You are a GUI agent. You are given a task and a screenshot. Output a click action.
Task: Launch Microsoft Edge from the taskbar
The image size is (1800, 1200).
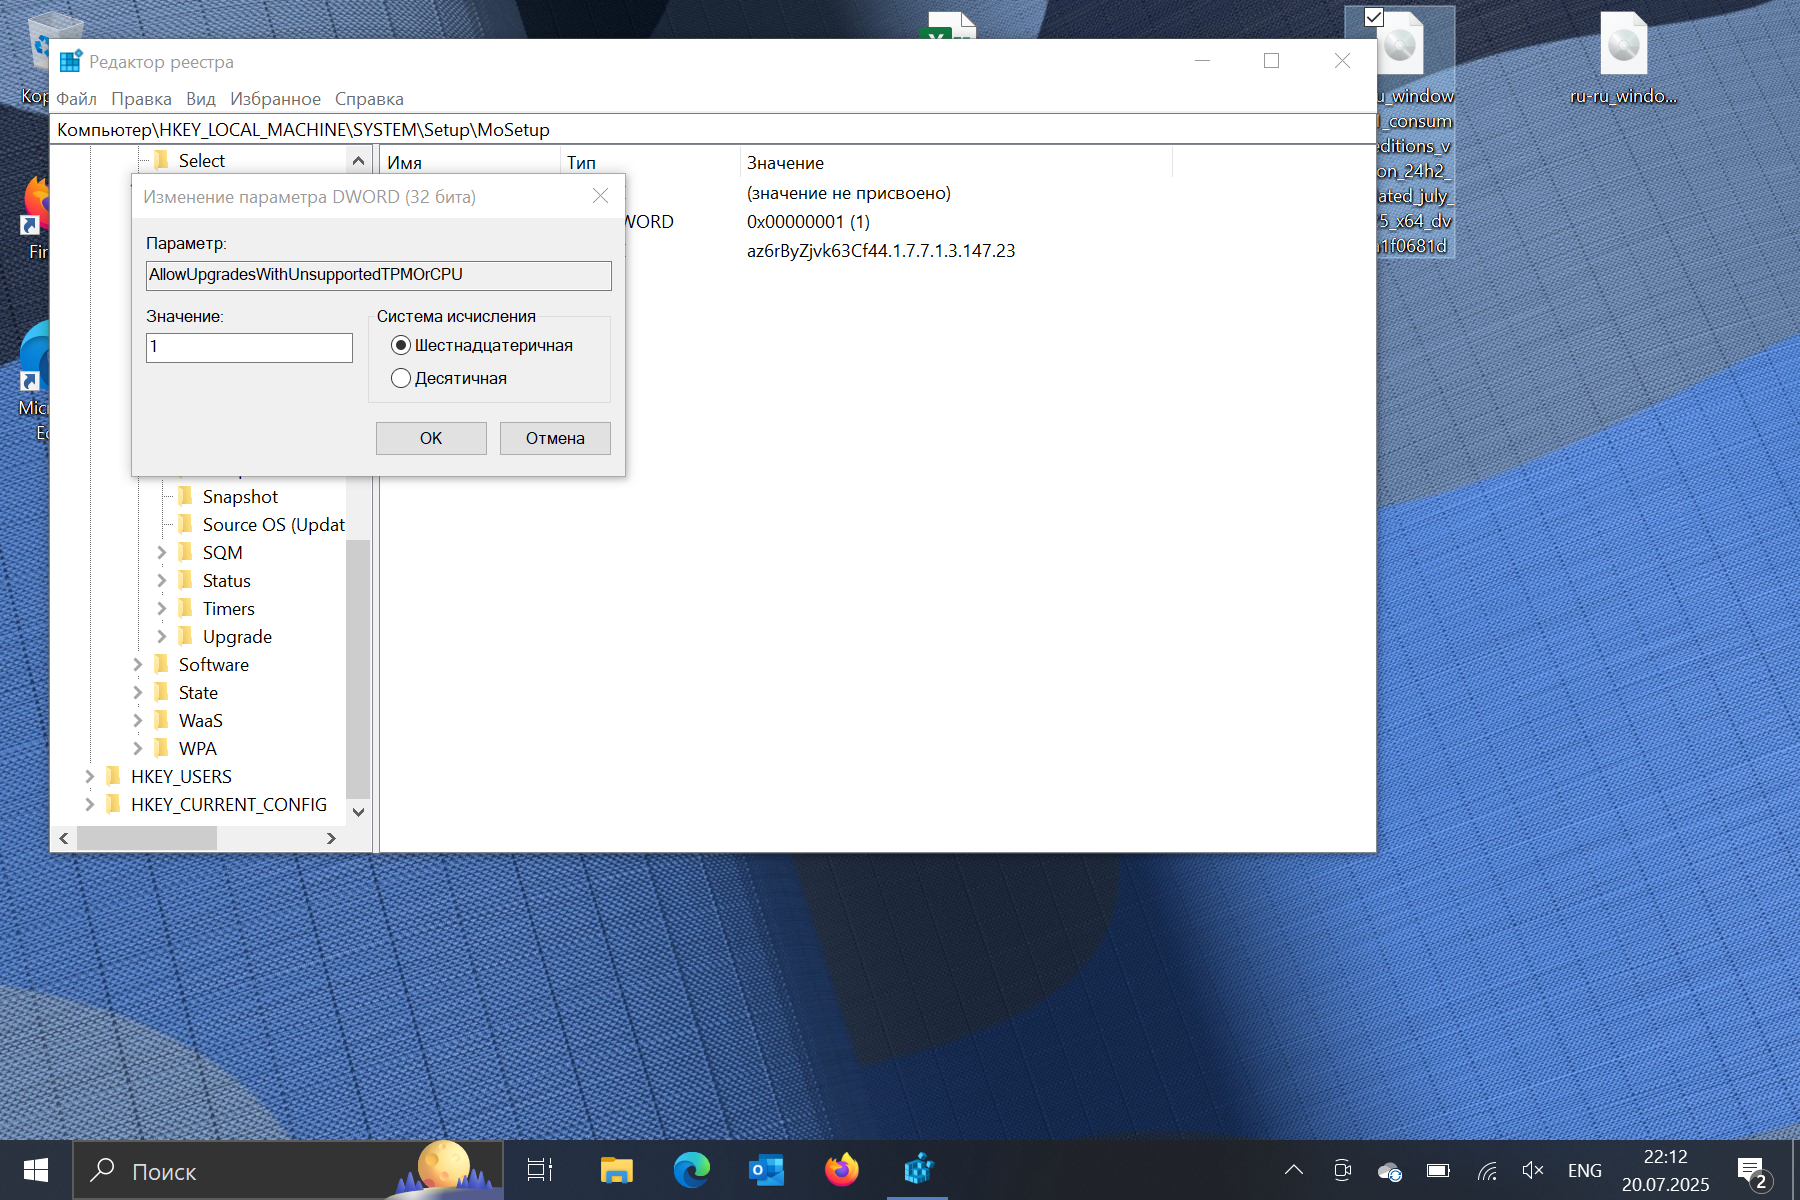[x=691, y=1170]
